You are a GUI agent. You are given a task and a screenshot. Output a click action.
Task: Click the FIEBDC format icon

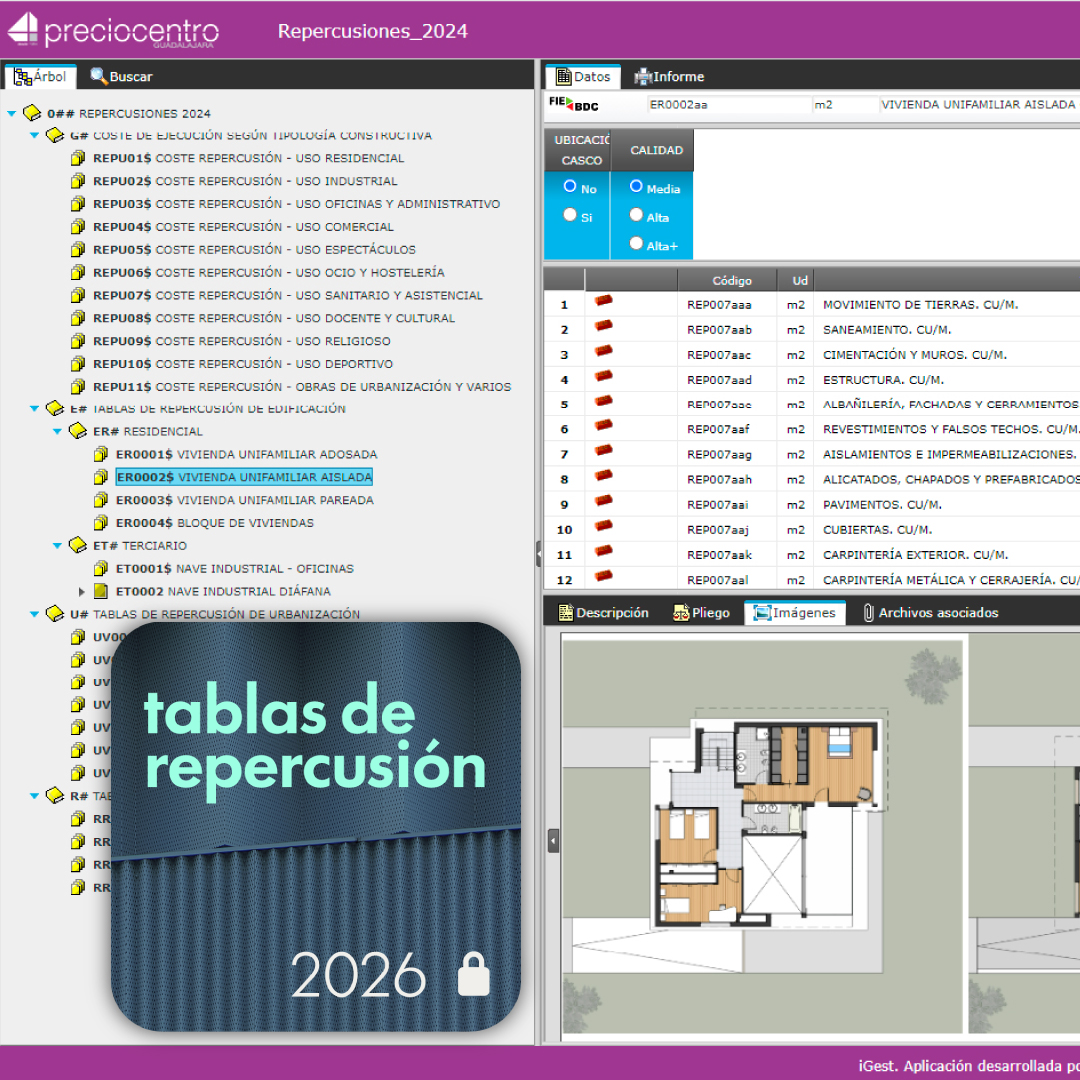(x=573, y=105)
